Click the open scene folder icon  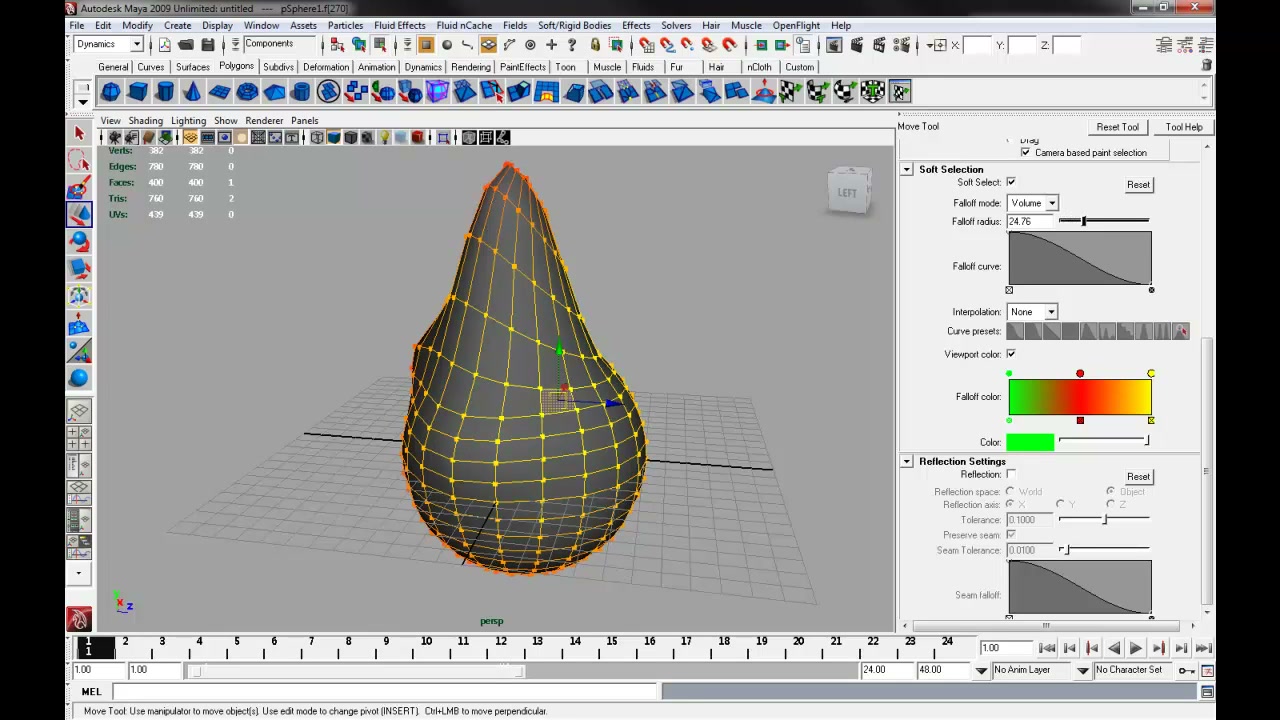tap(186, 45)
